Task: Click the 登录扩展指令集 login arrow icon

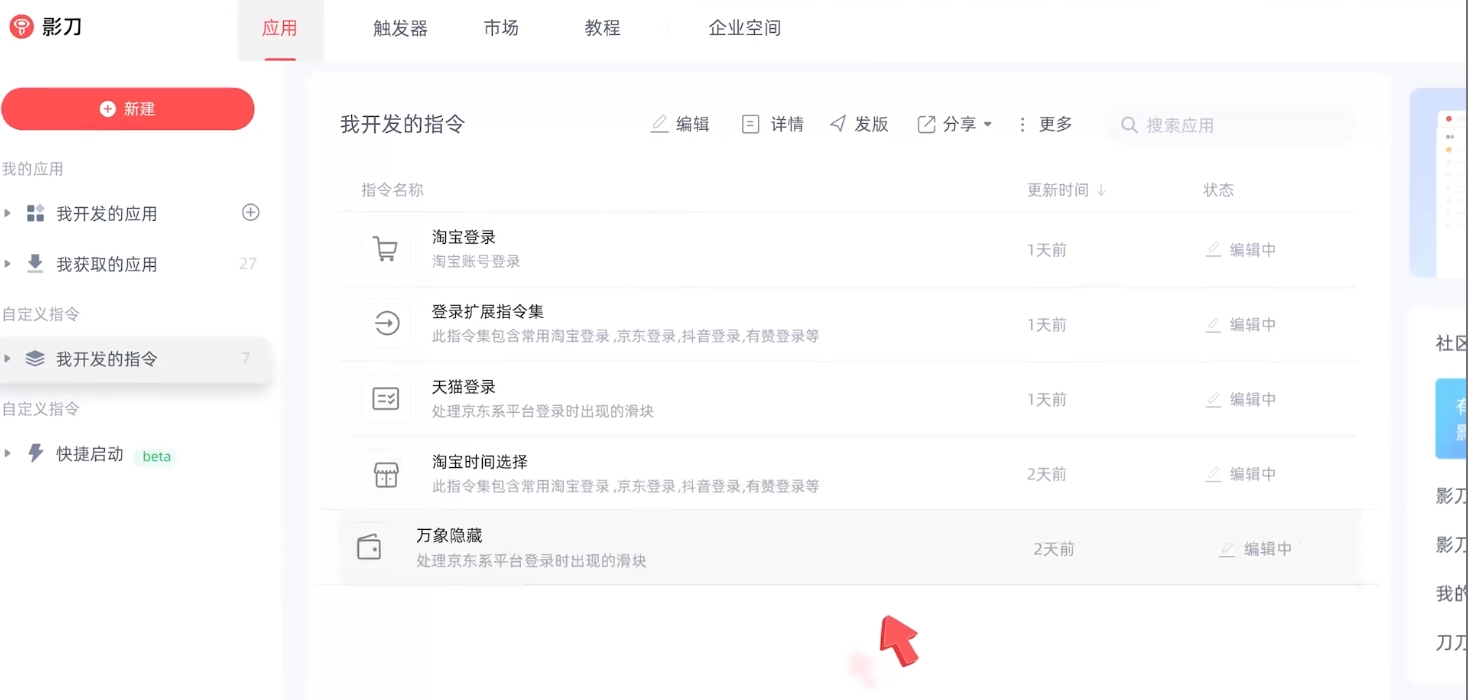Action: pos(386,323)
